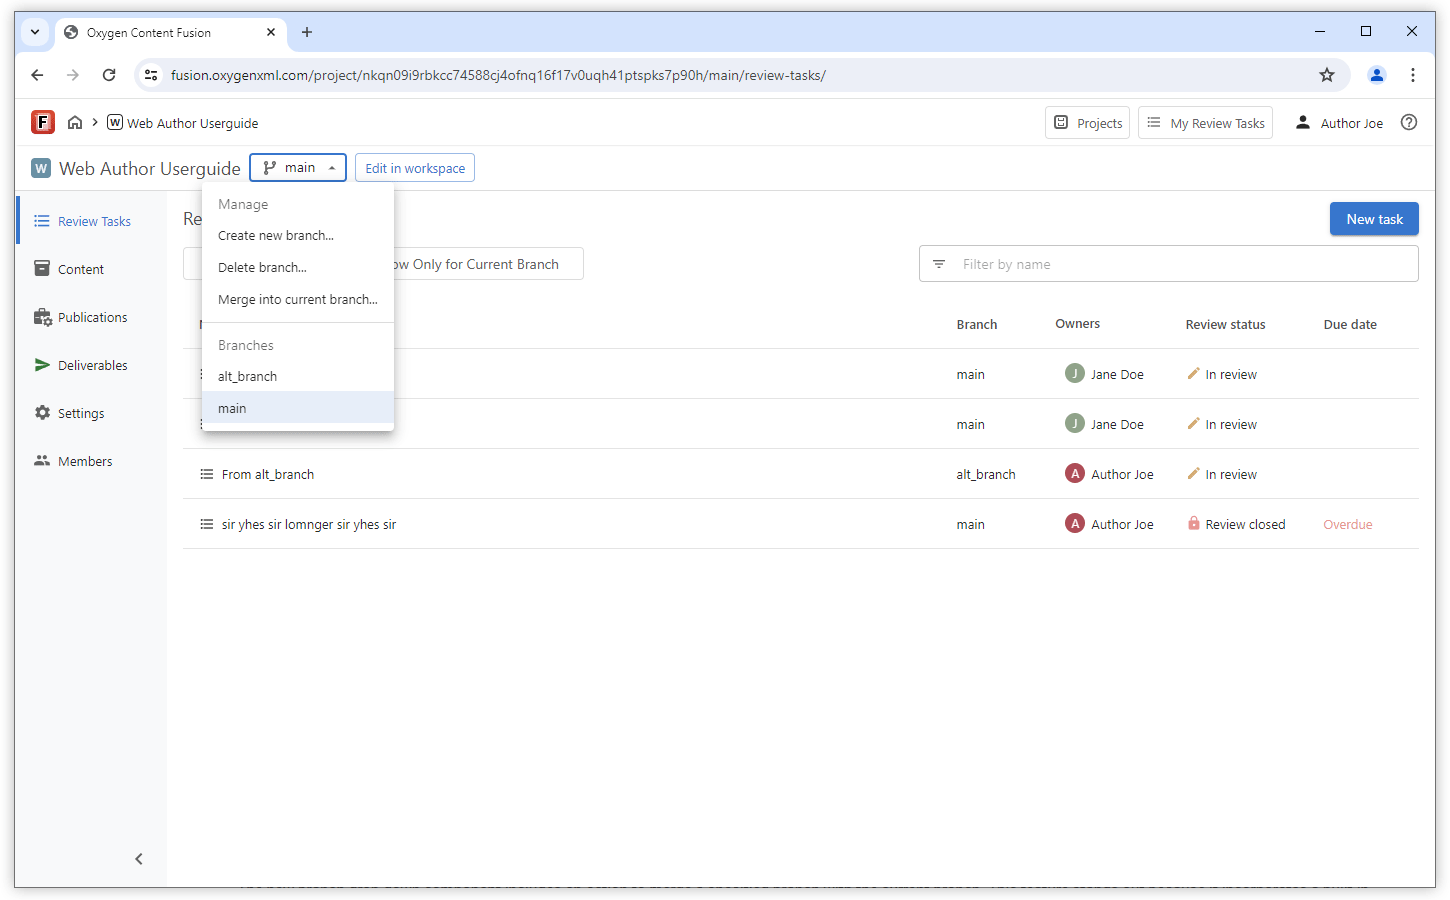Click the Owners column header

1077,324
